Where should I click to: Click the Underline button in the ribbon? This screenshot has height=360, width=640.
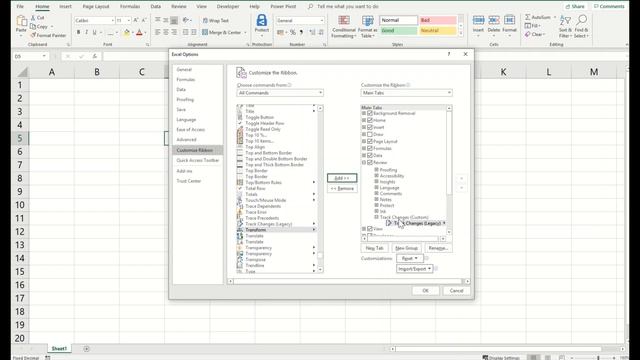95,32
